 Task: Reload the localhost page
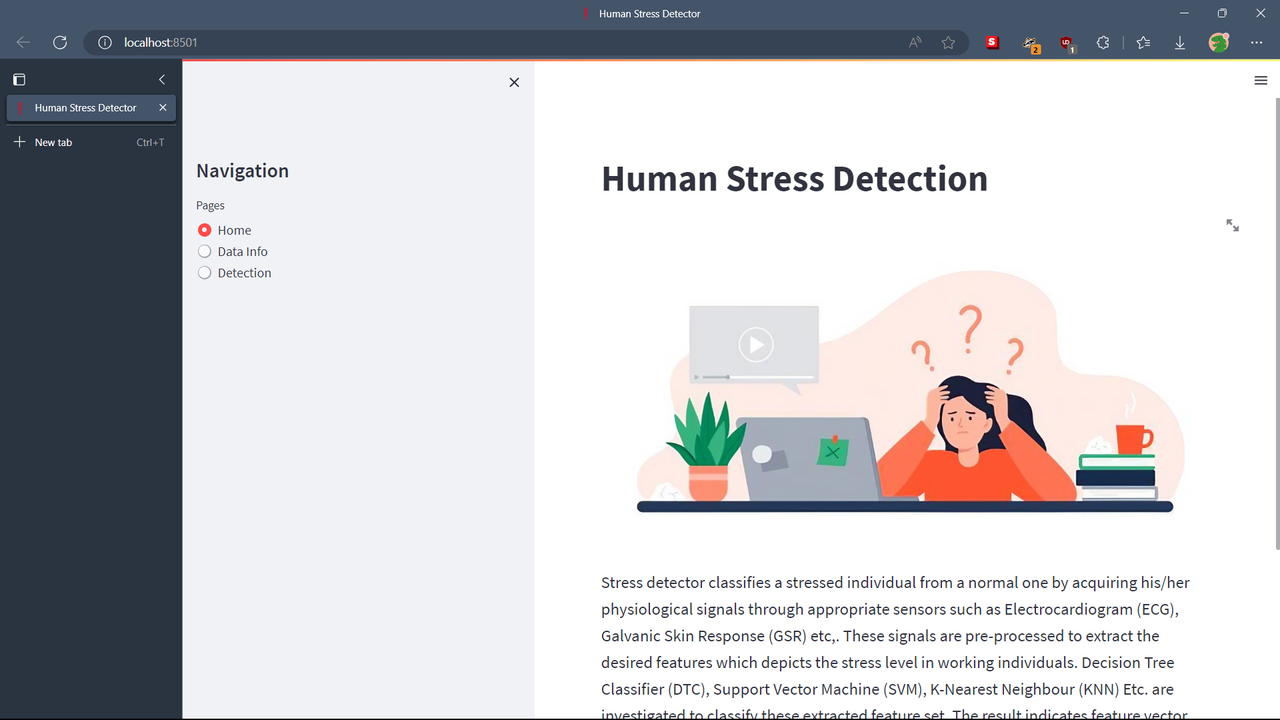(60, 43)
